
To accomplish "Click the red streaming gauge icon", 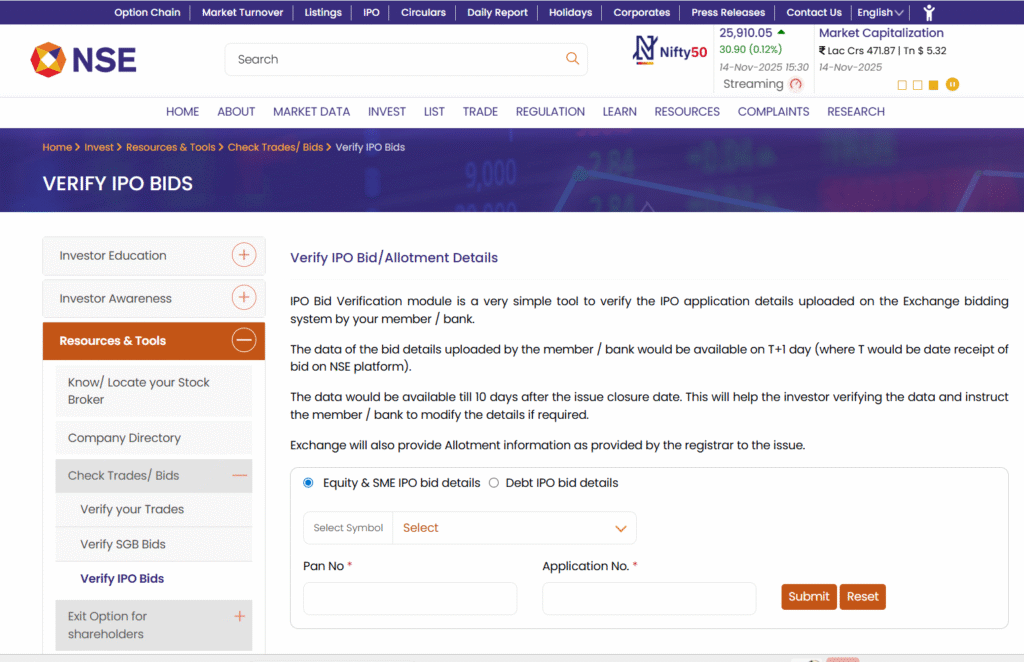I will click(796, 85).
